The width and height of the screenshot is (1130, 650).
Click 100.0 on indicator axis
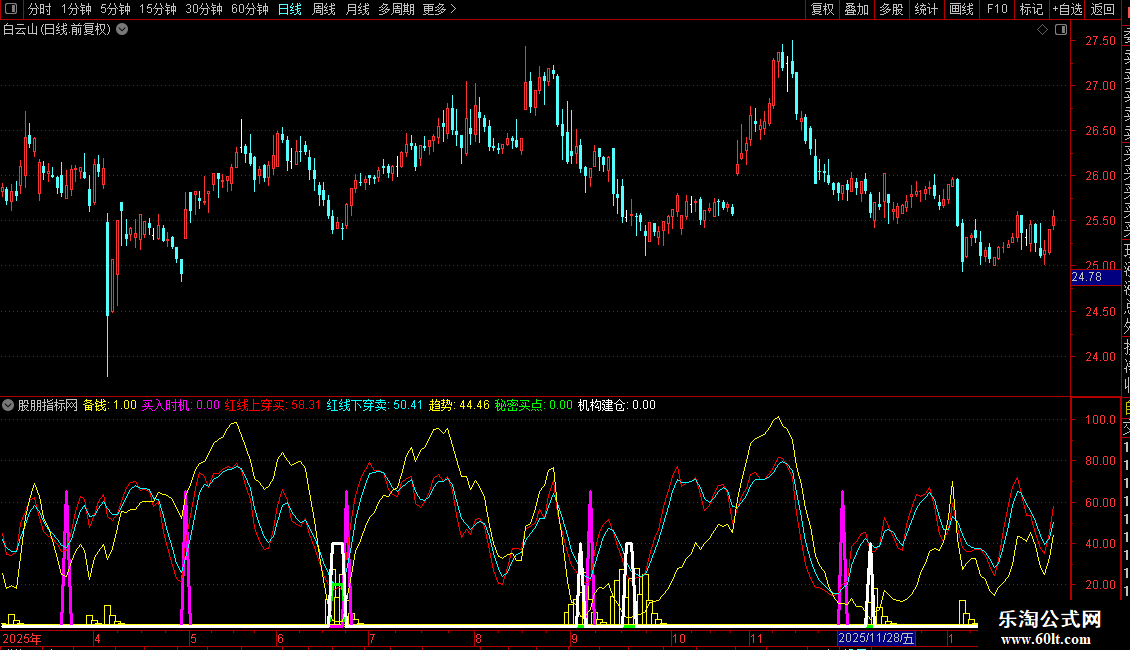1100,419
